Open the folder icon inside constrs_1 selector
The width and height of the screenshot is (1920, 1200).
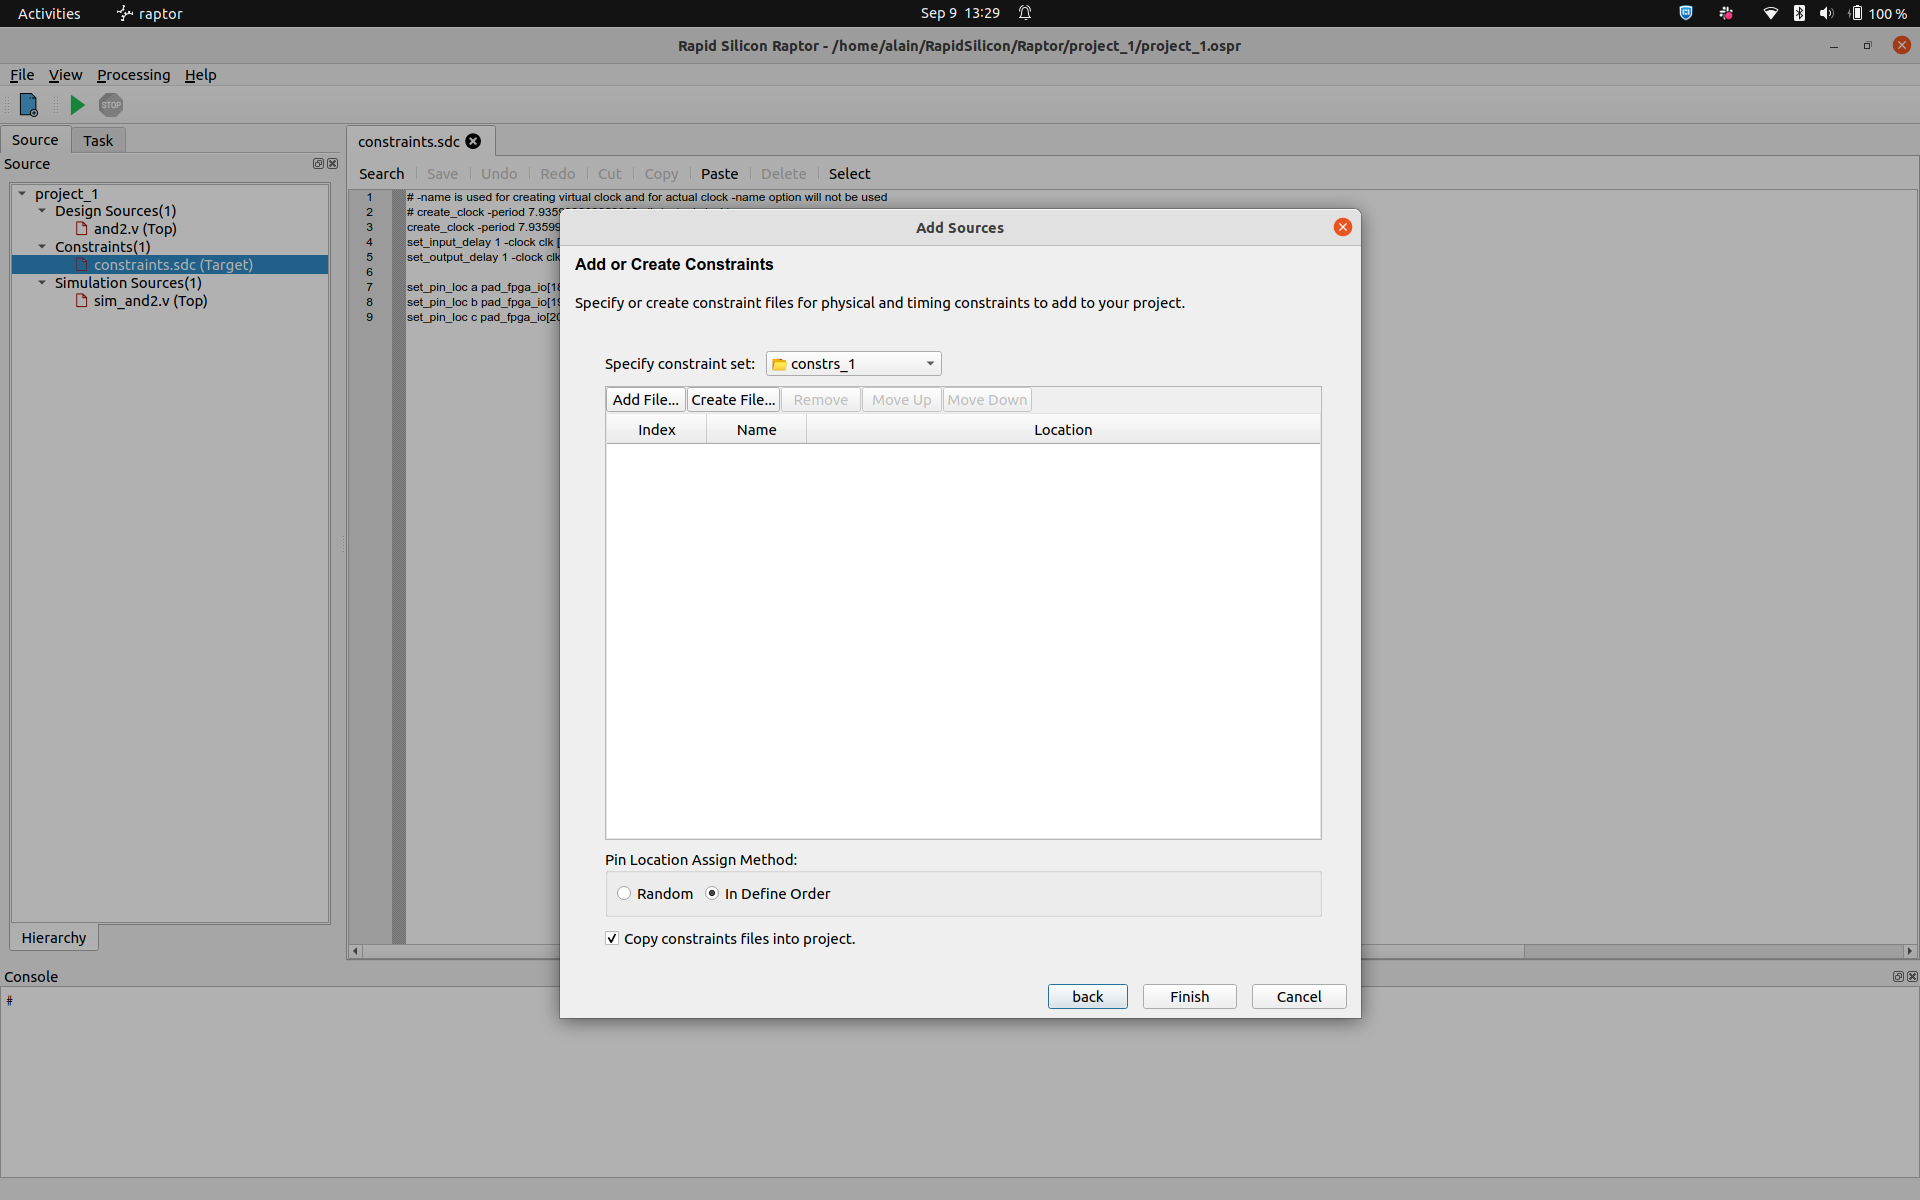(780, 363)
